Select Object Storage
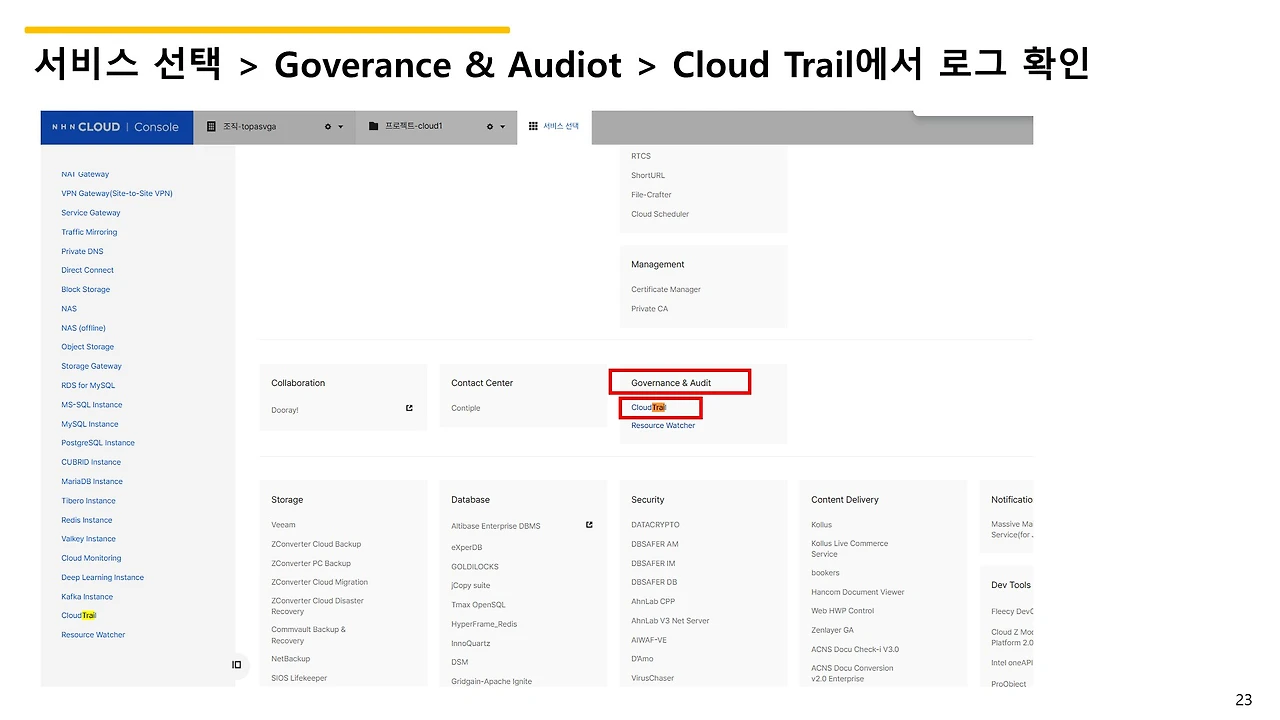 tap(87, 347)
